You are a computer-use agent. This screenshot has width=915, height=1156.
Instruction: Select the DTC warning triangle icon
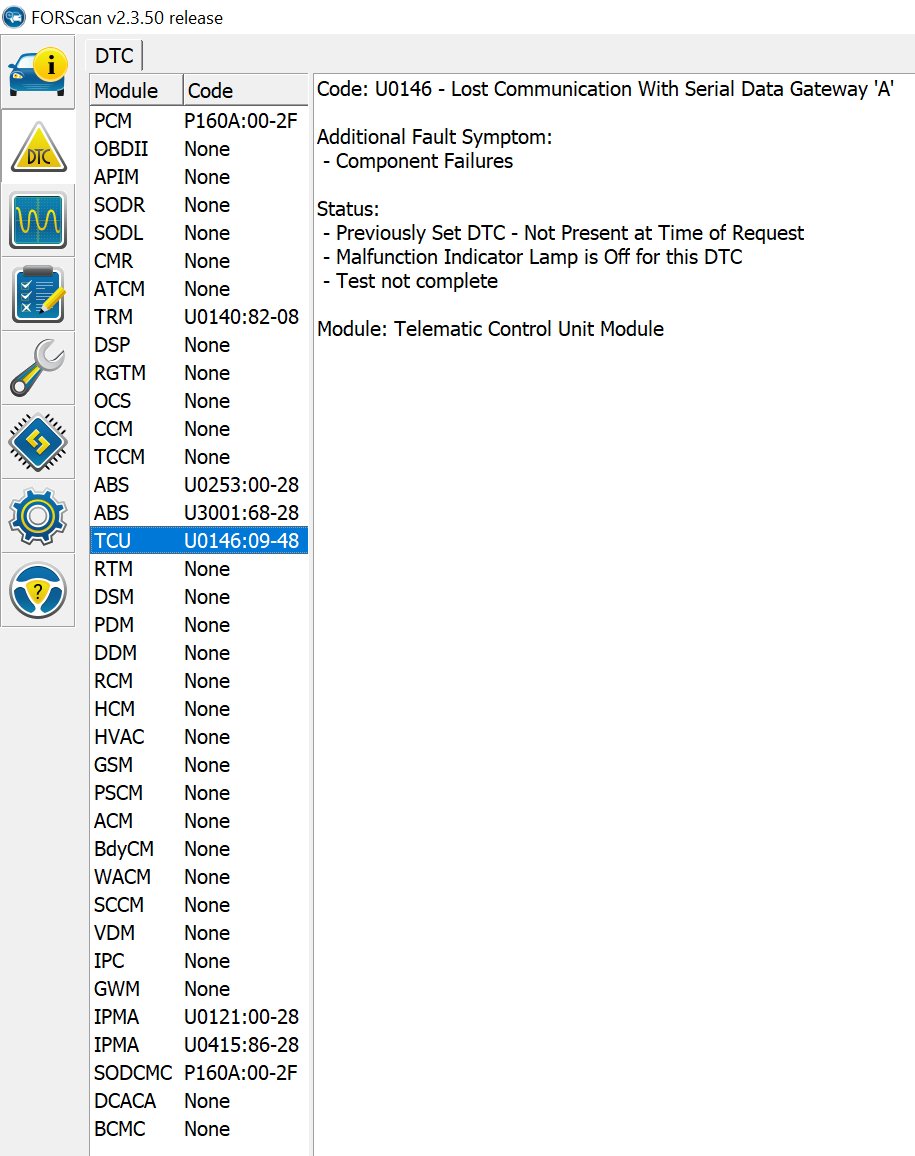pos(38,147)
